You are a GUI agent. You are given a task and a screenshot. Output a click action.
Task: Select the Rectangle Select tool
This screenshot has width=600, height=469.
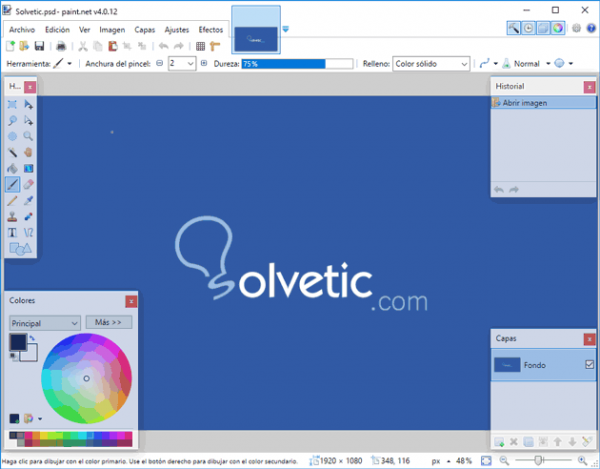[x=12, y=104]
